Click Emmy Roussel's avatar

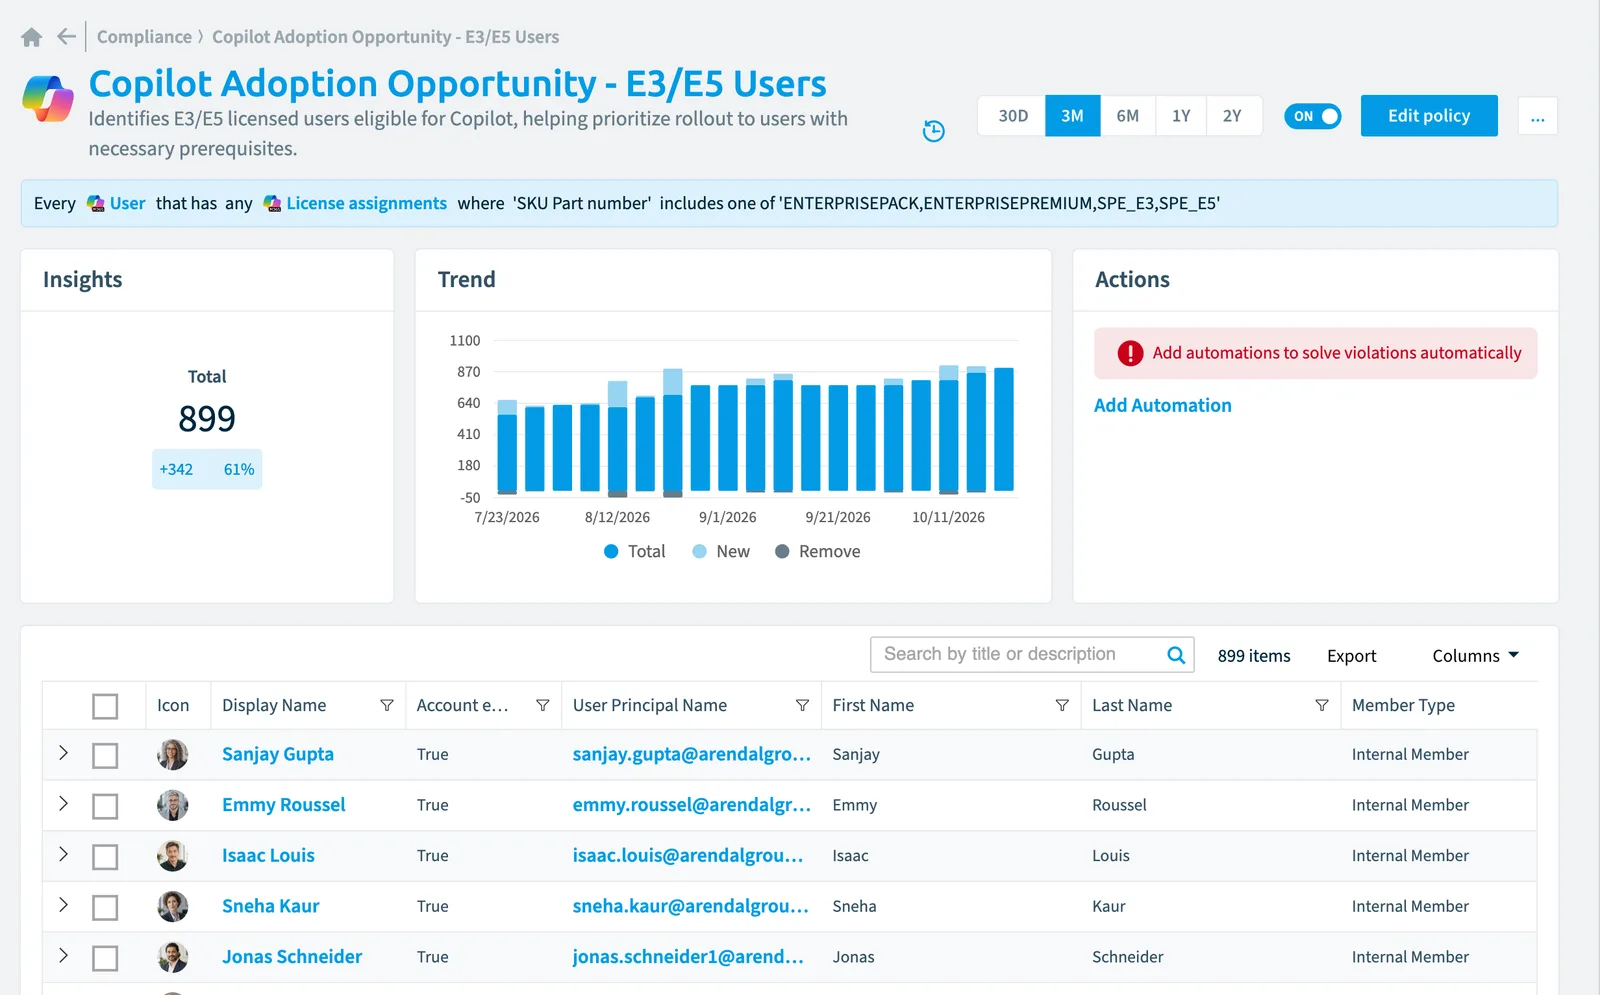(173, 805)
